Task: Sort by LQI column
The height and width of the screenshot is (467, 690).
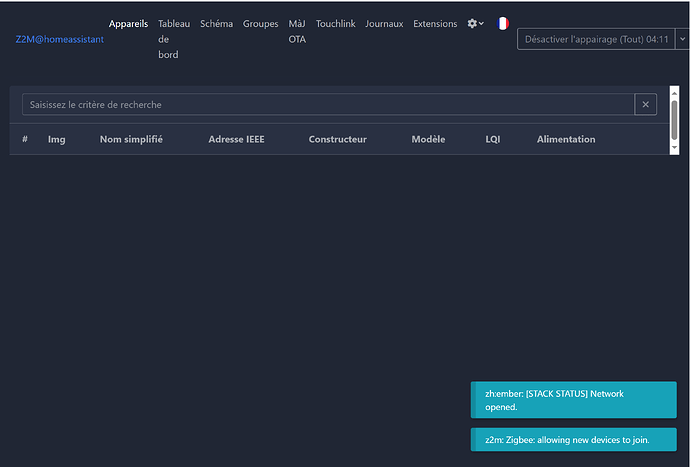Action: 492,139
